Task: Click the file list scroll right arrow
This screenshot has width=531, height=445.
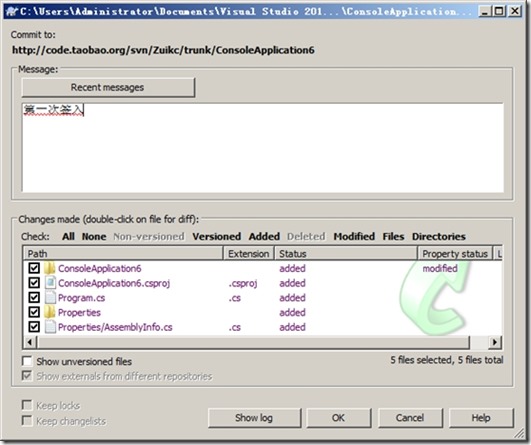Action: (495, 342)
